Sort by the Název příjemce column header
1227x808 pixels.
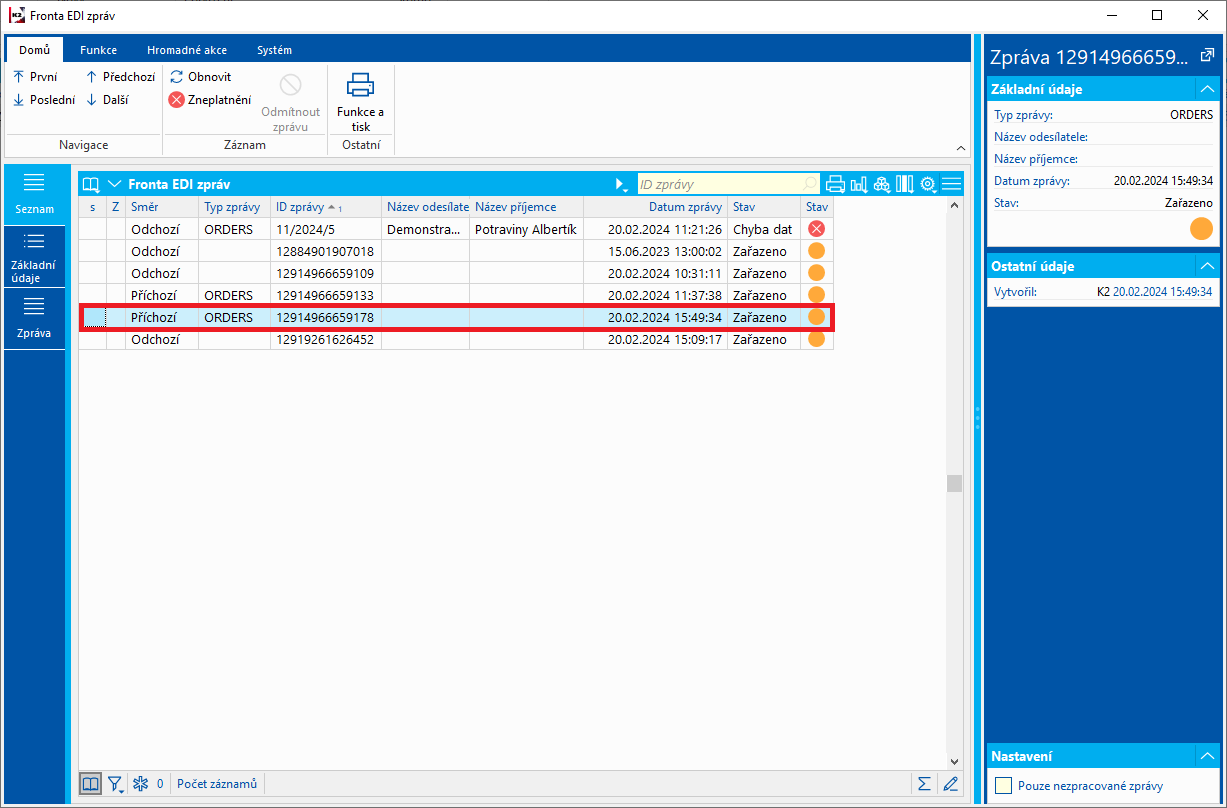click(525, 207)
